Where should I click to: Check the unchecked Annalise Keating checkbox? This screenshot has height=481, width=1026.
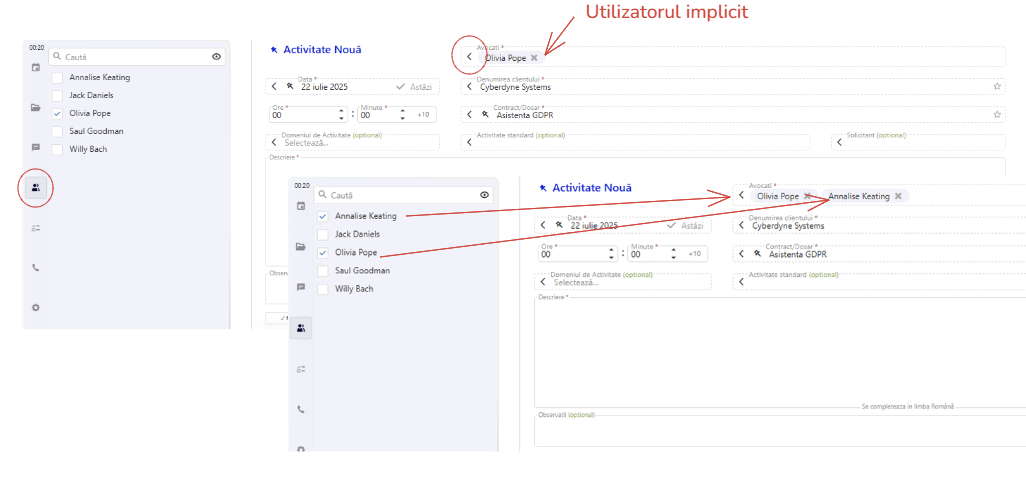57,77
